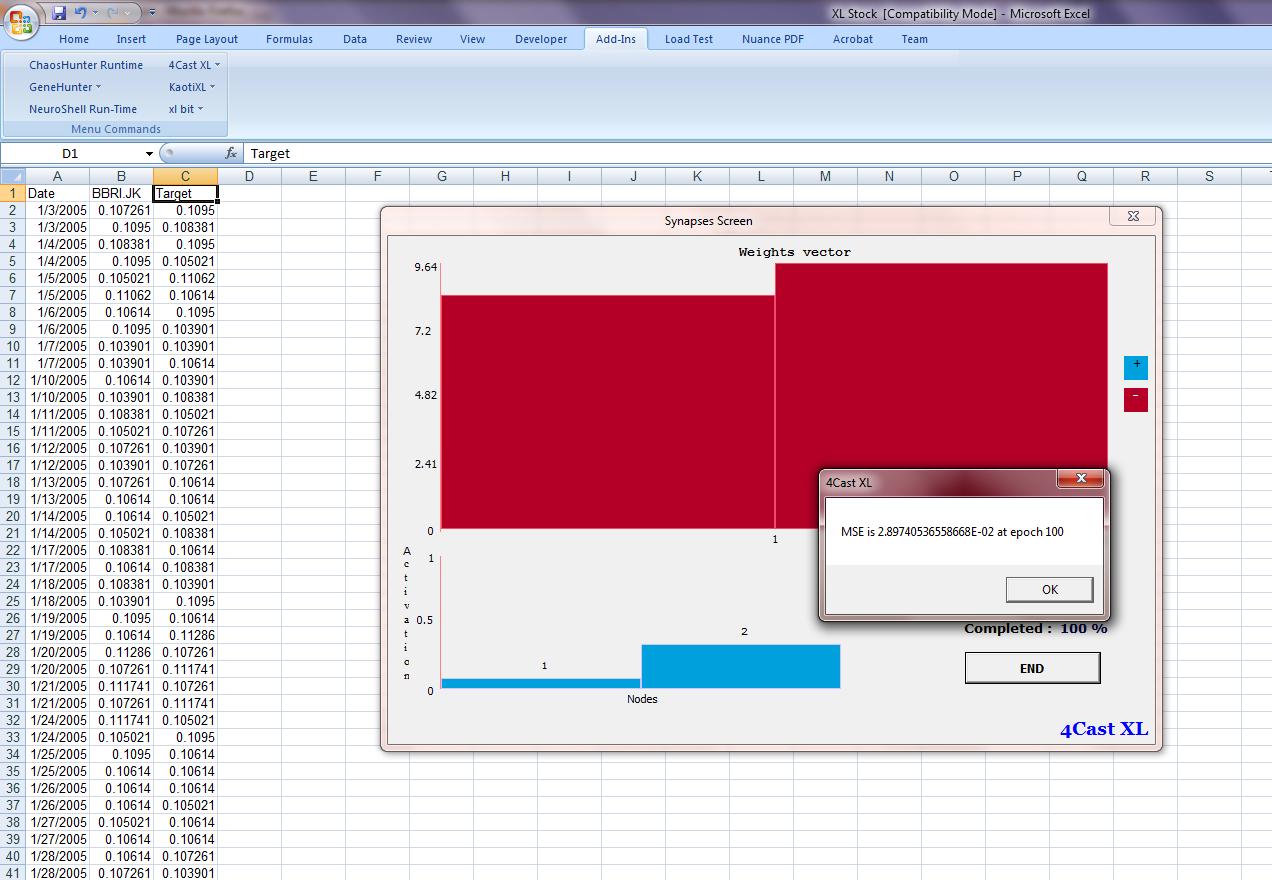Viewport: 1272px width, 880px height.
Task: Expand the 4Cast XL menu
Action: coord(195,65)
